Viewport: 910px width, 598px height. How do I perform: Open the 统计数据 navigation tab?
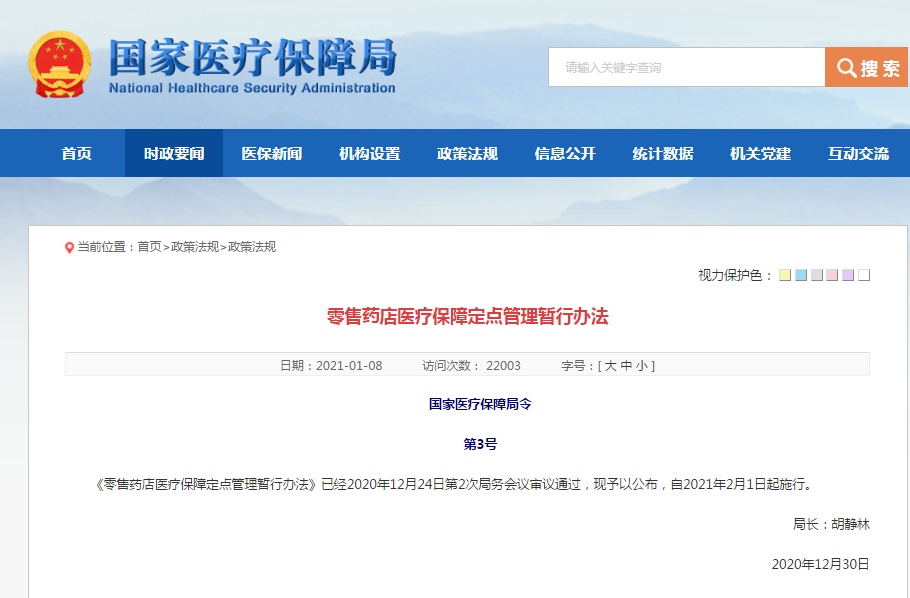click(663, 153)
